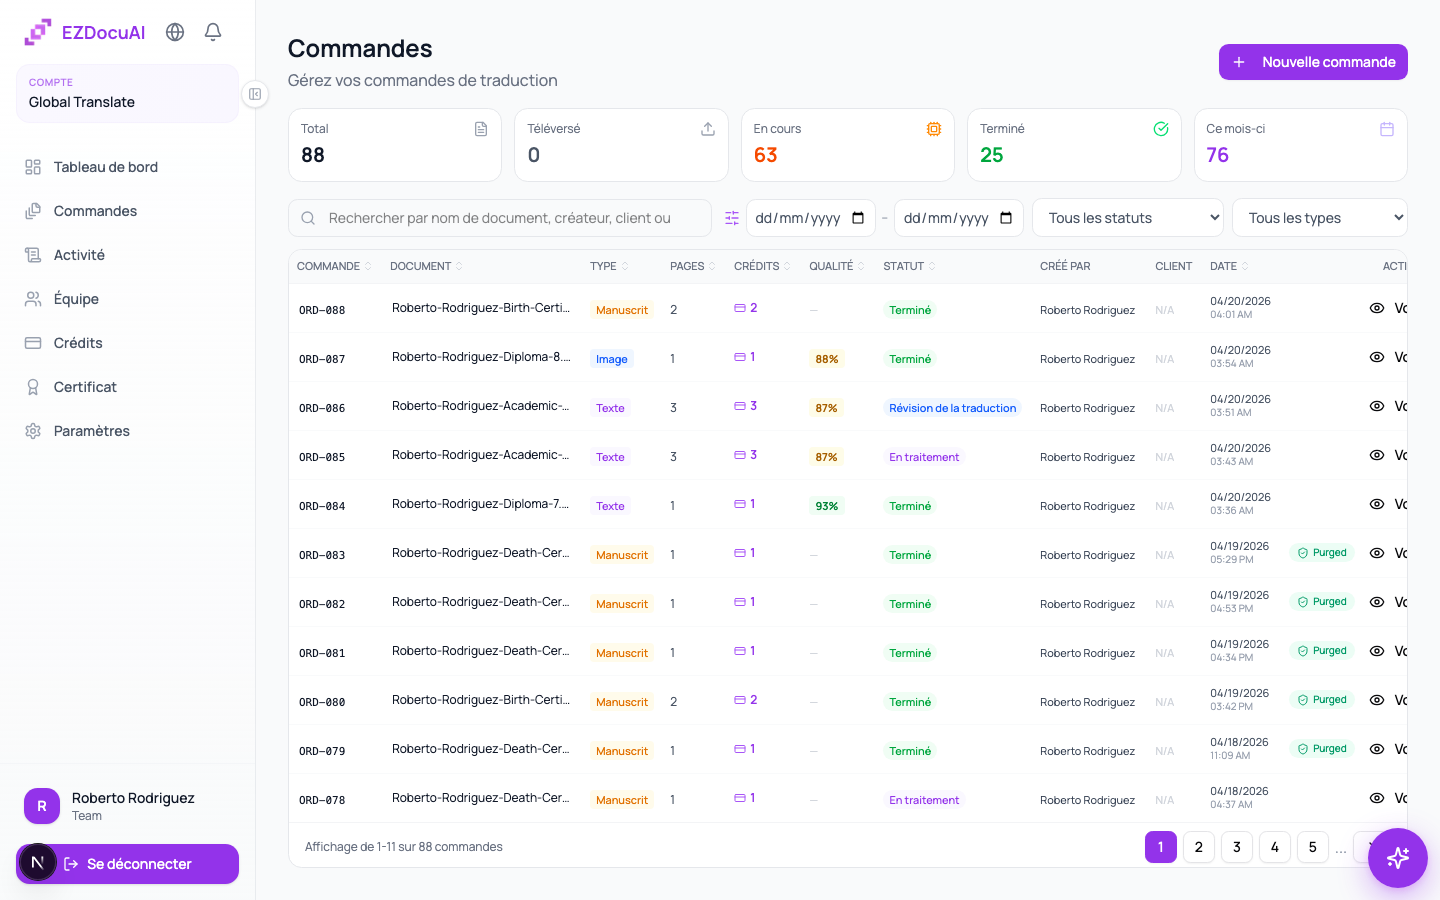Sort by DOCUMENT column header
The width and height of the screenshot is (1440, 900).
click(x=426, y=266)
